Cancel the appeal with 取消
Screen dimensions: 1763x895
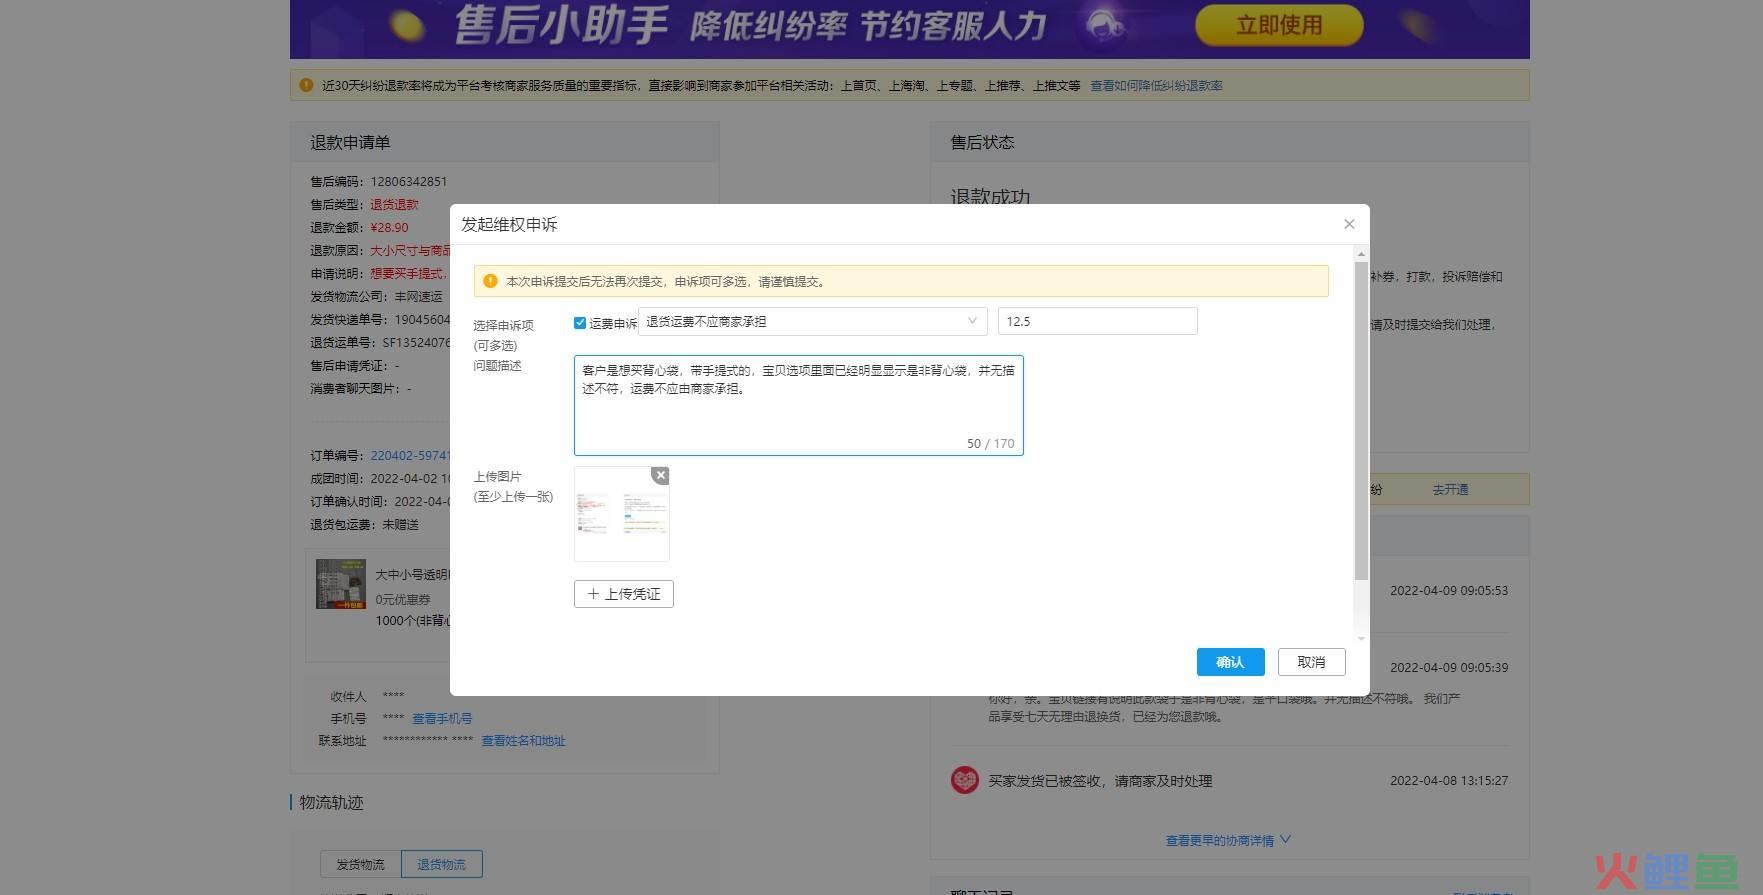click(1311, 662)
